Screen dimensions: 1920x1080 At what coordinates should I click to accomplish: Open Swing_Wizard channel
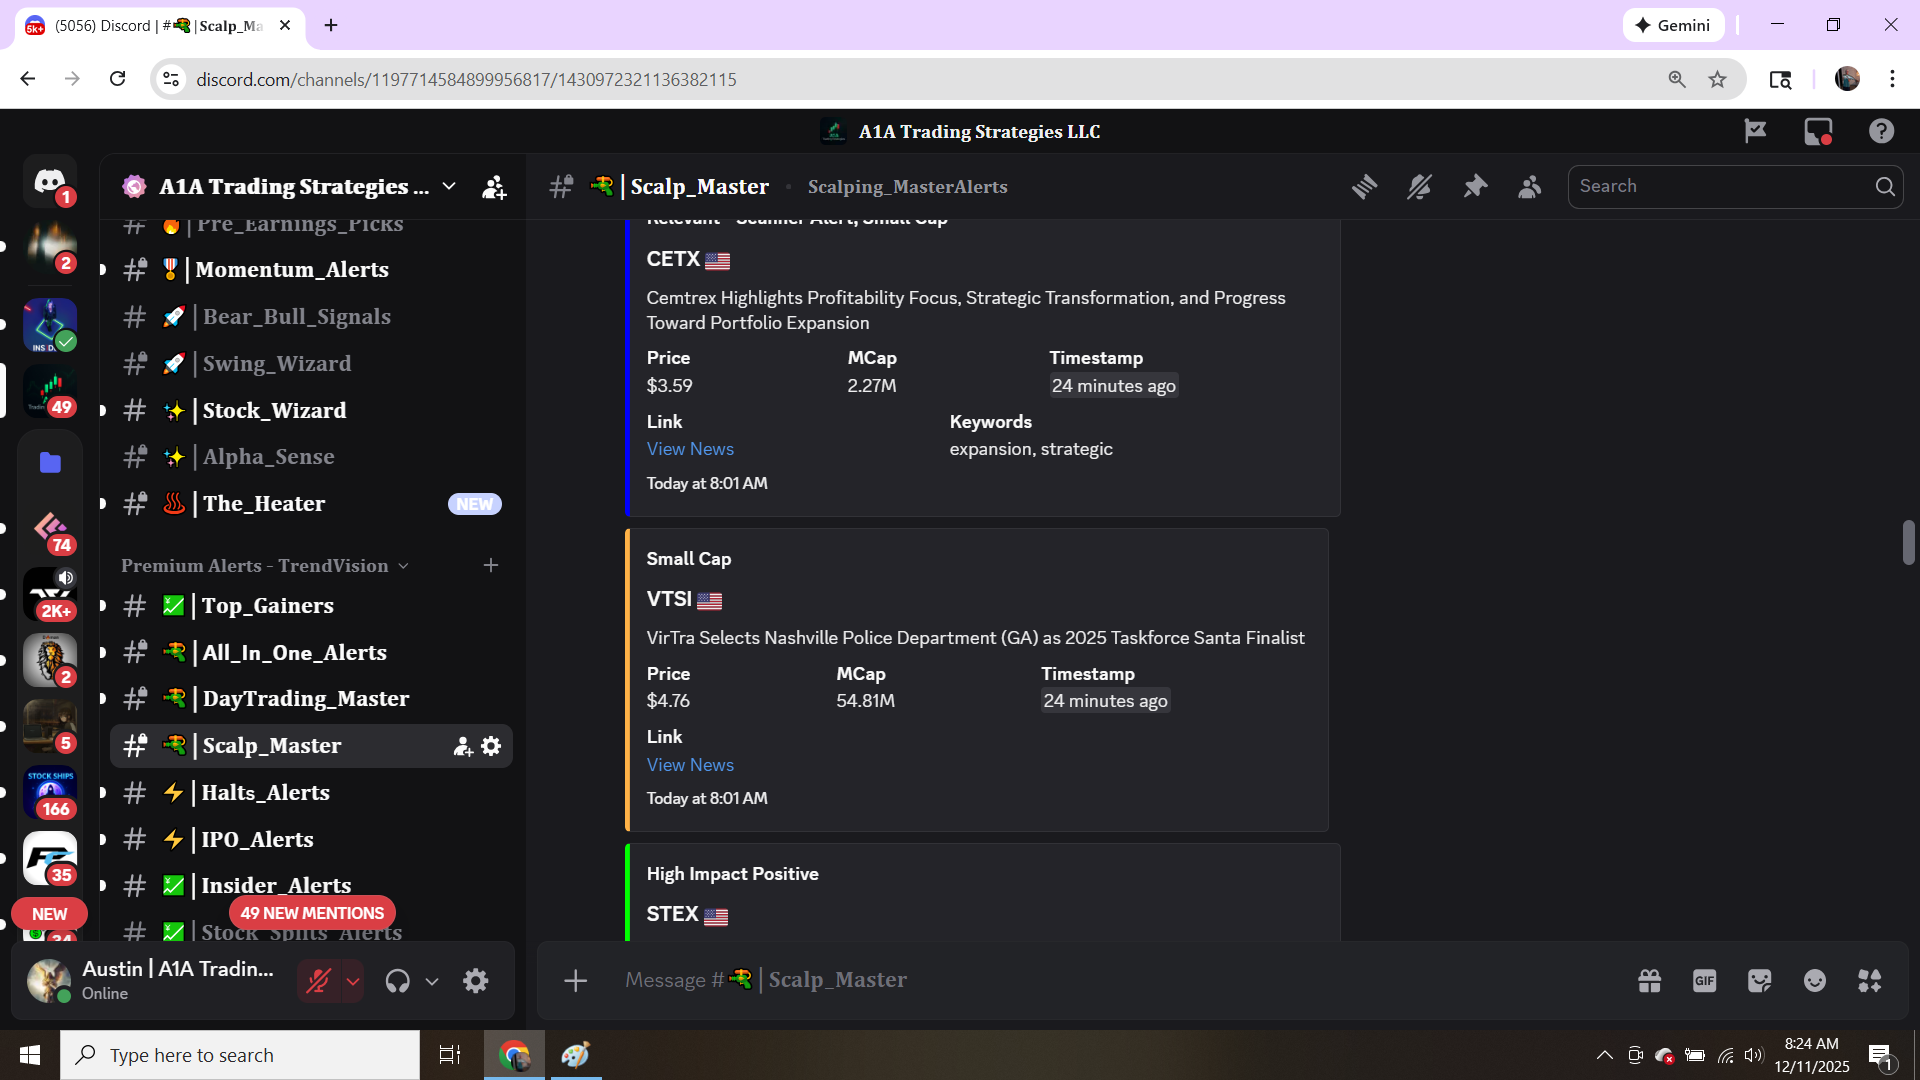[x=311, y=364]
